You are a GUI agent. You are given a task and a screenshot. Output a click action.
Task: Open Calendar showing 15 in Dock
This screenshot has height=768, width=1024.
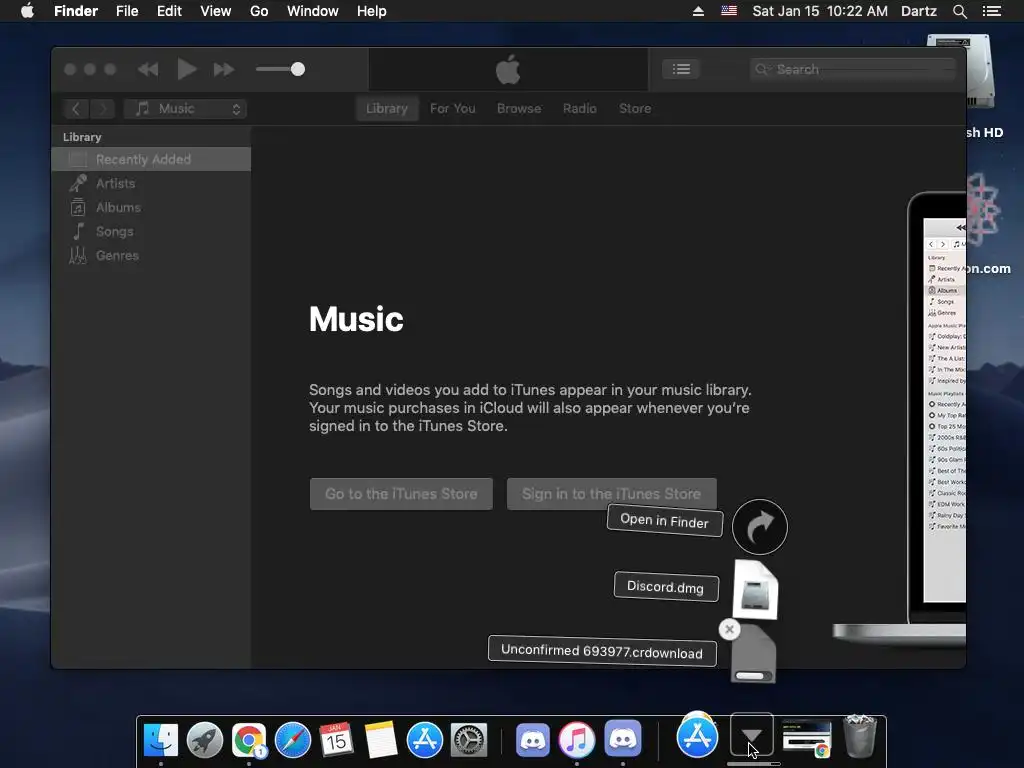coord(336,740)
